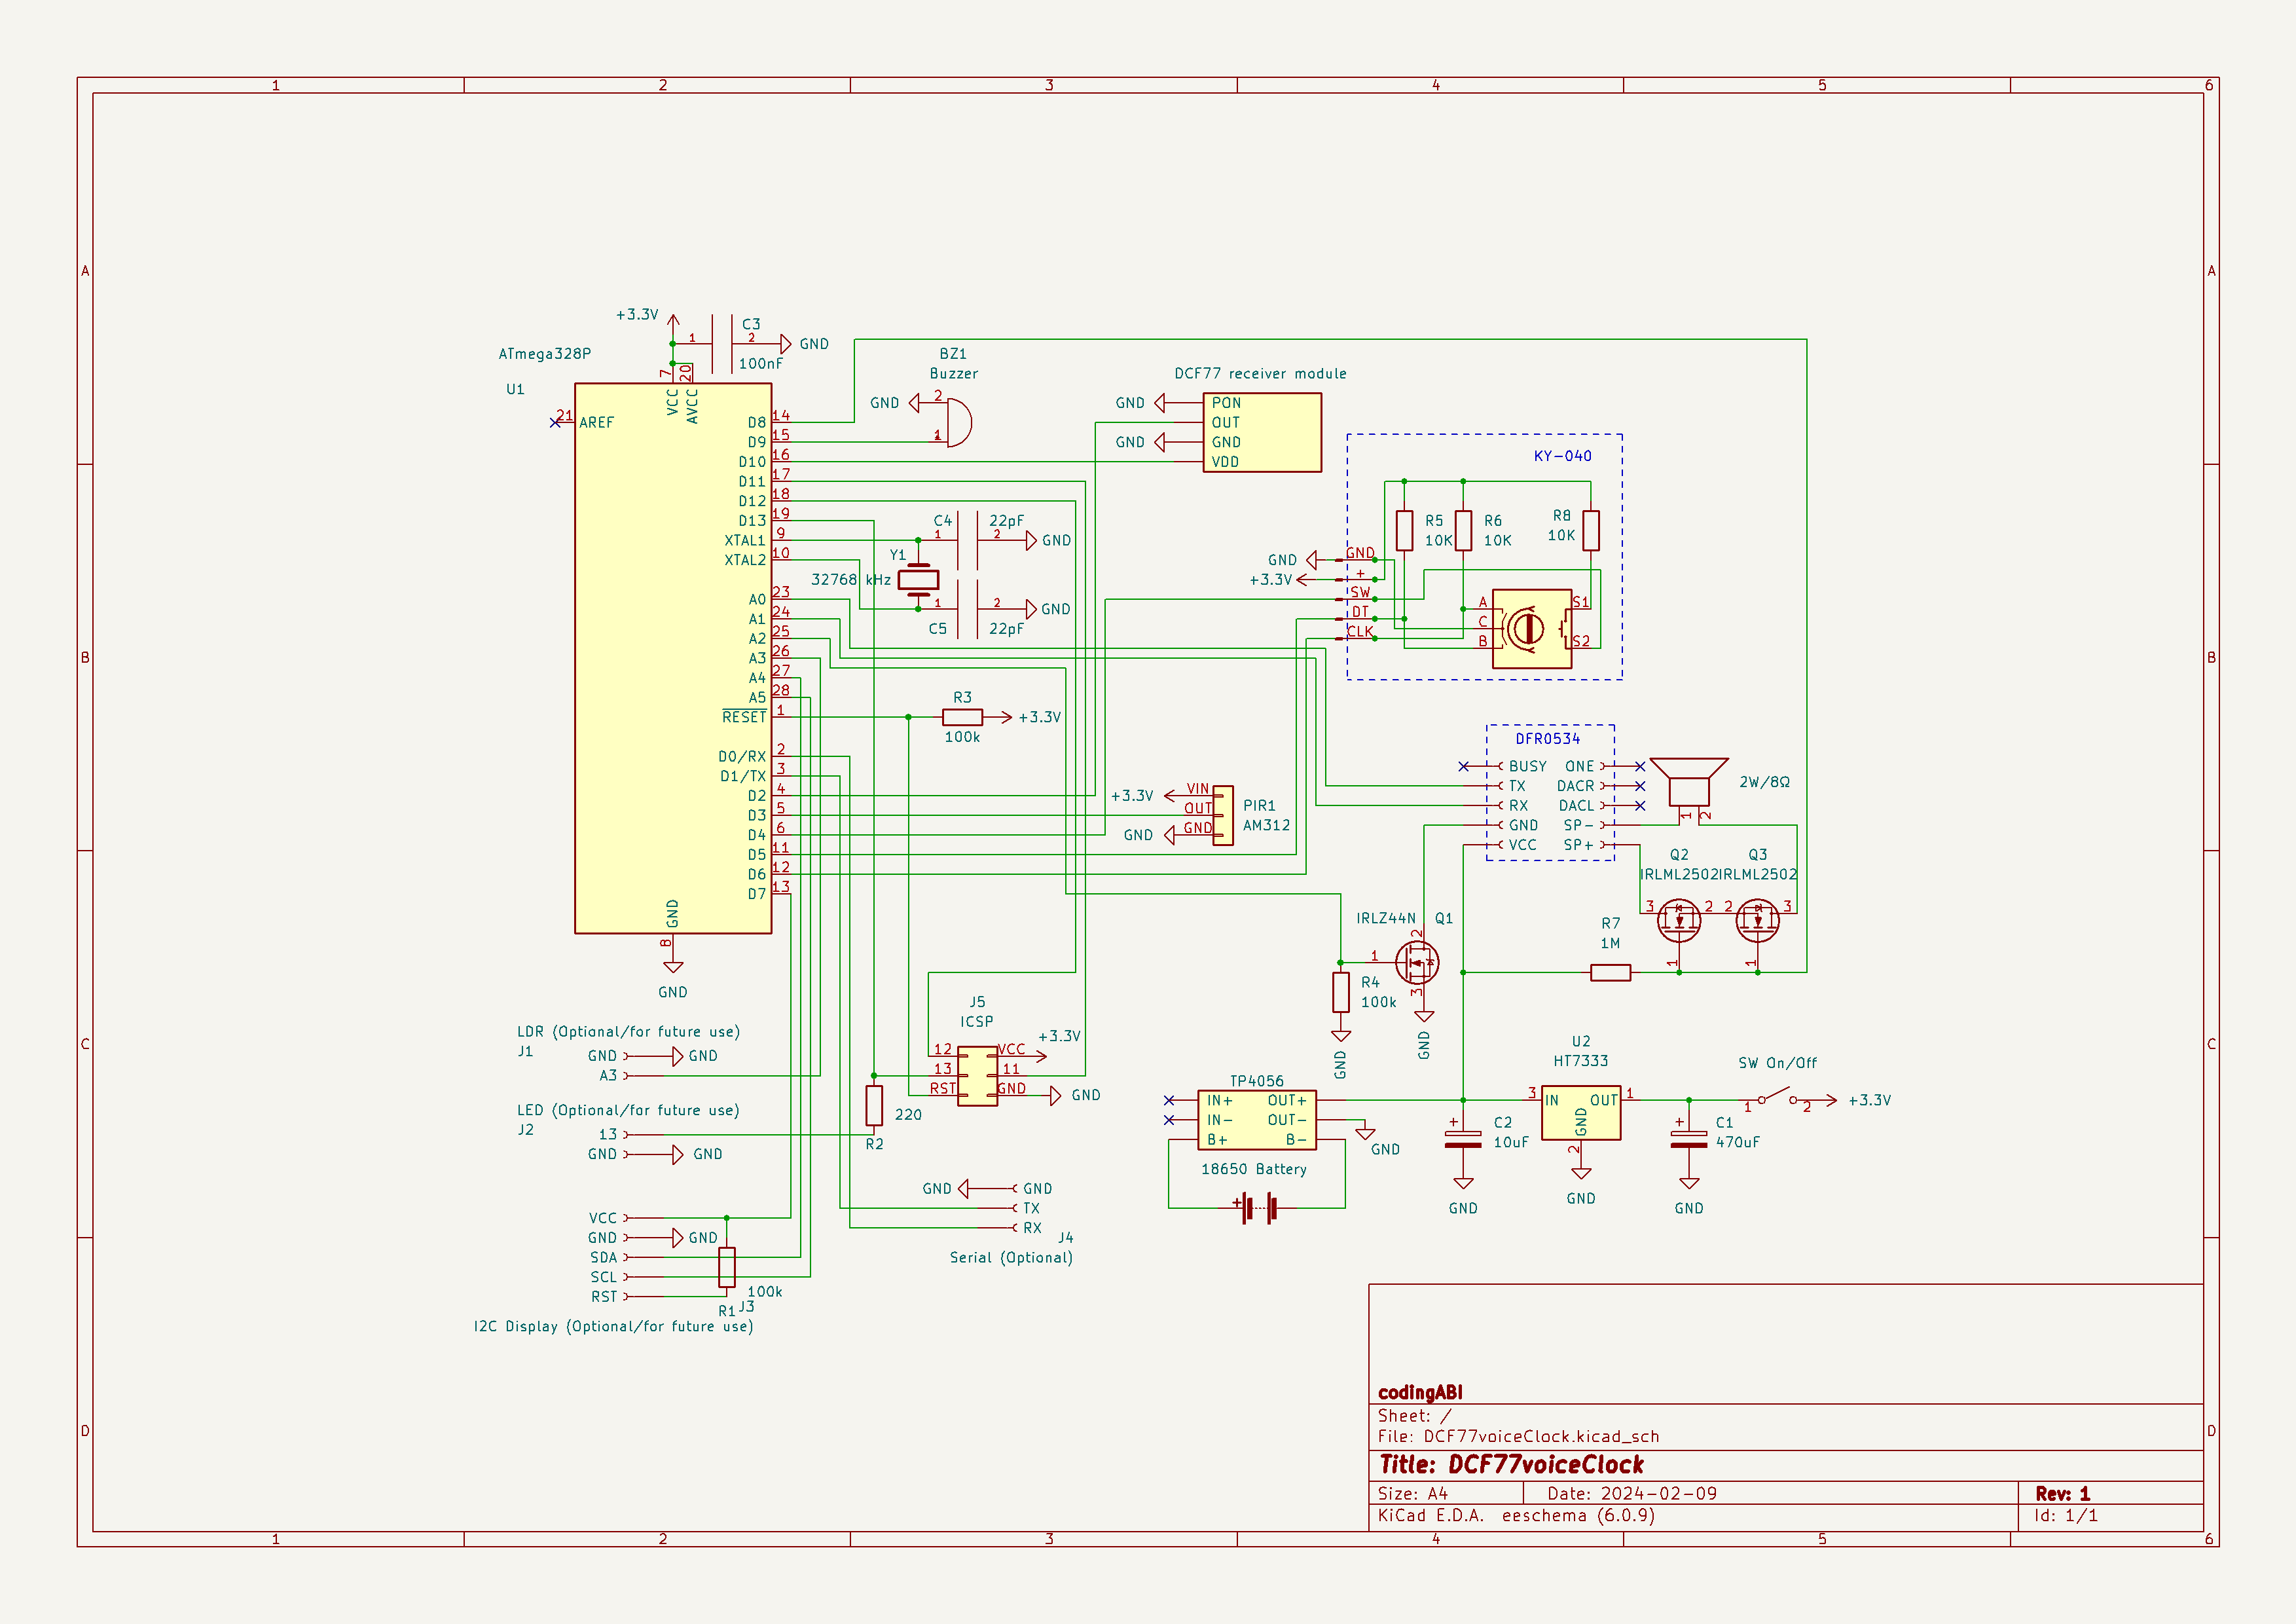Select the KY-040 rotary encoder symbol

(1531, 628)
